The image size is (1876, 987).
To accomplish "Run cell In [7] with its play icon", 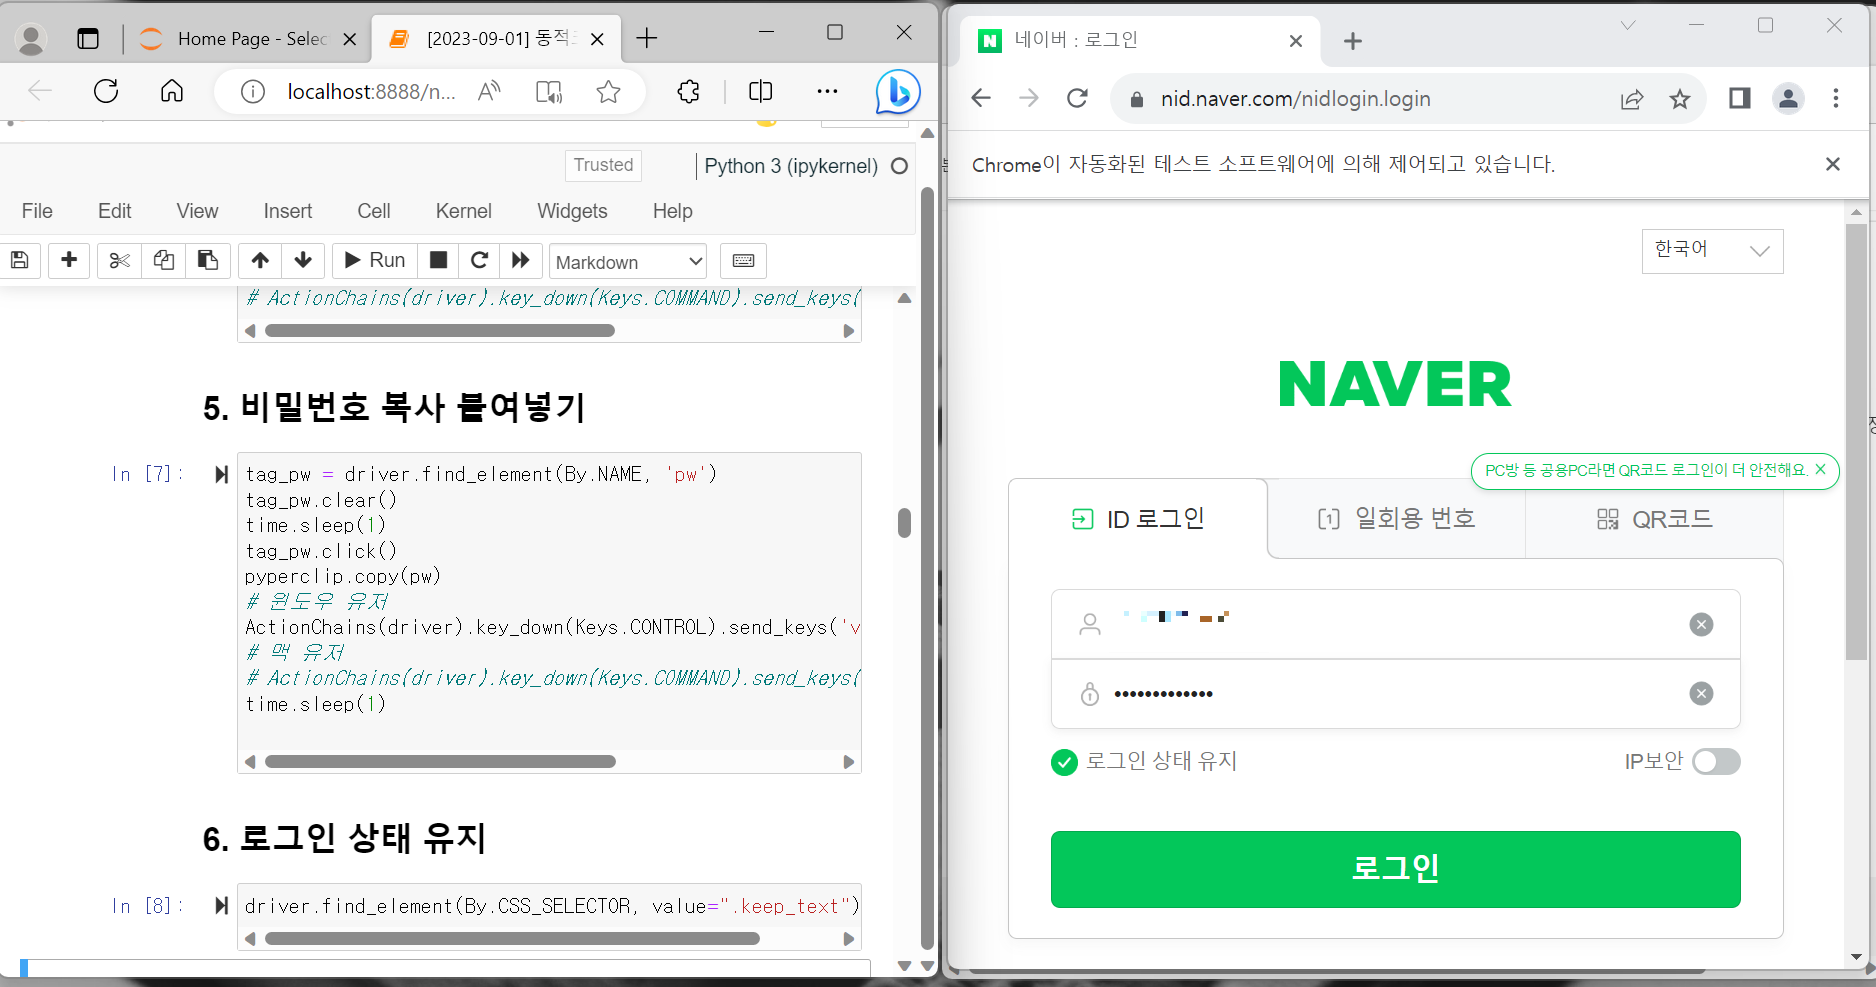I will click(x=221, y=474).
